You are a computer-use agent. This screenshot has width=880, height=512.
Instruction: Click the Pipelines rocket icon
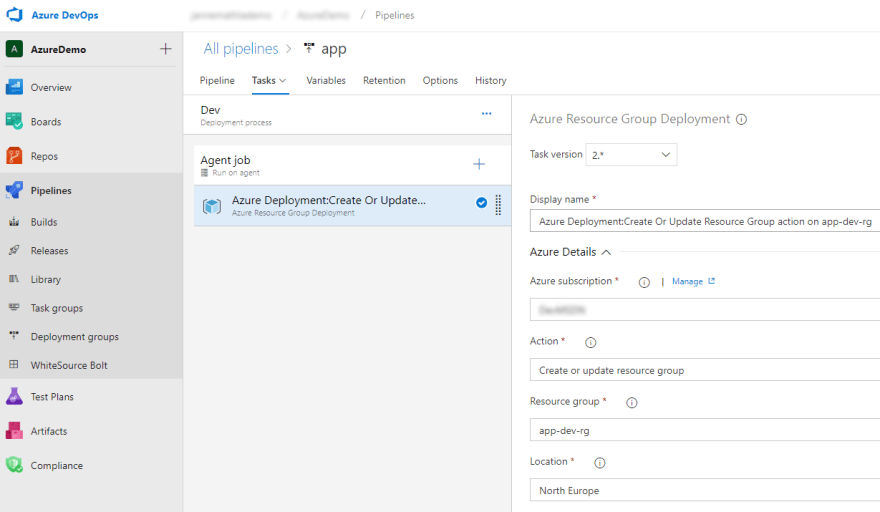pyautogui.click(x=14, y=190)
